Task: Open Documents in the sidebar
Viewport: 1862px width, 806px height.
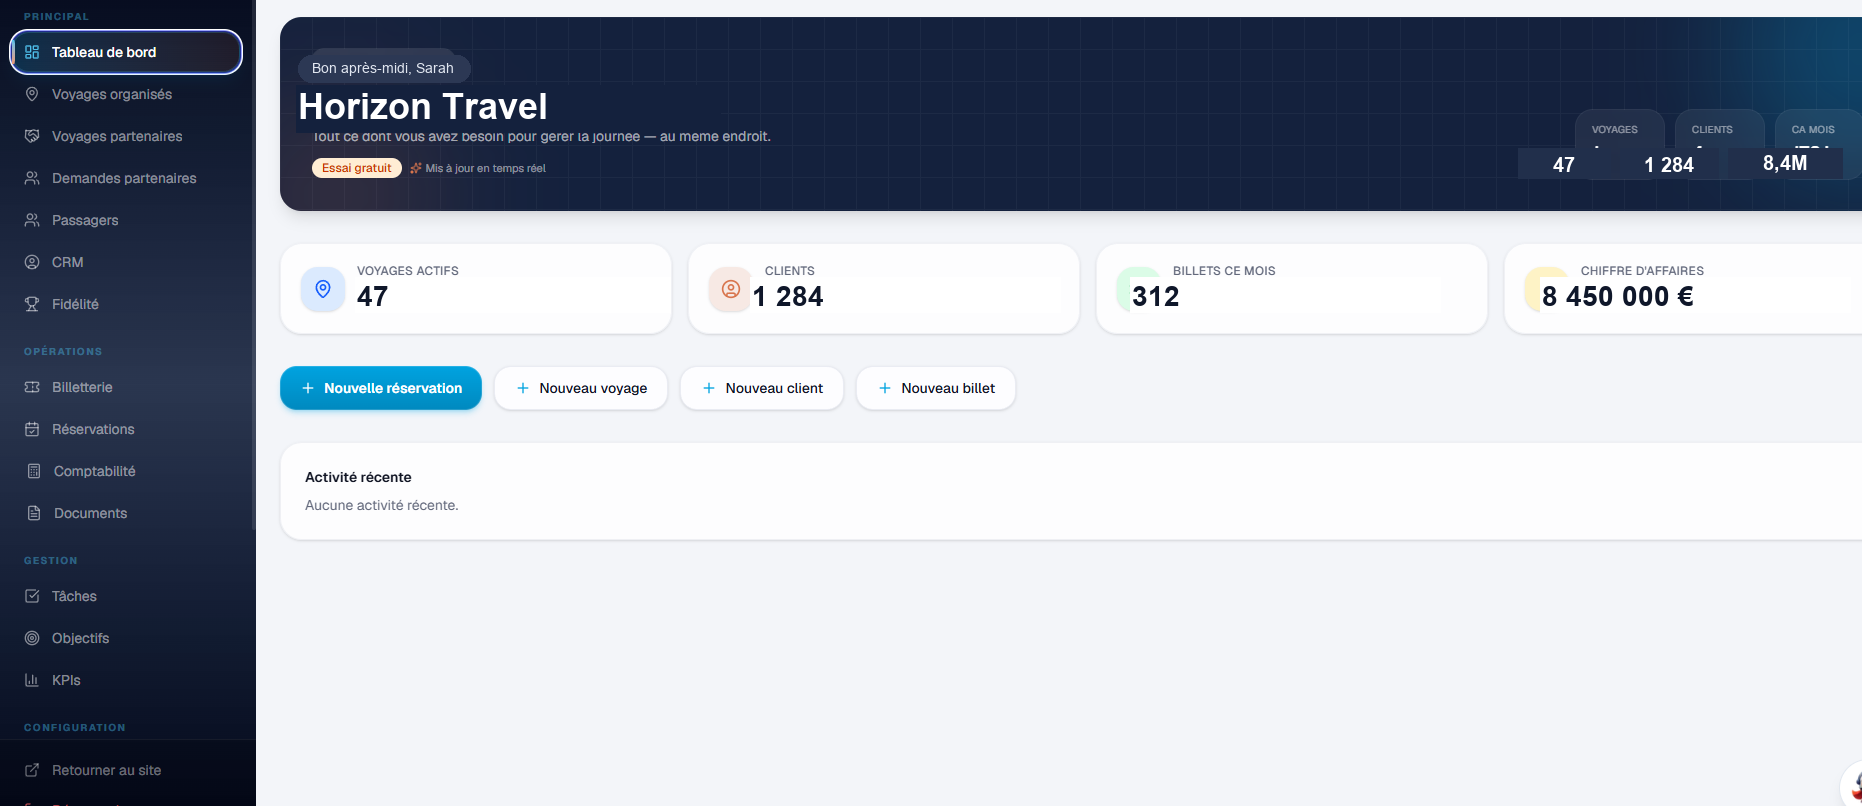Action: tap(126, 513)
